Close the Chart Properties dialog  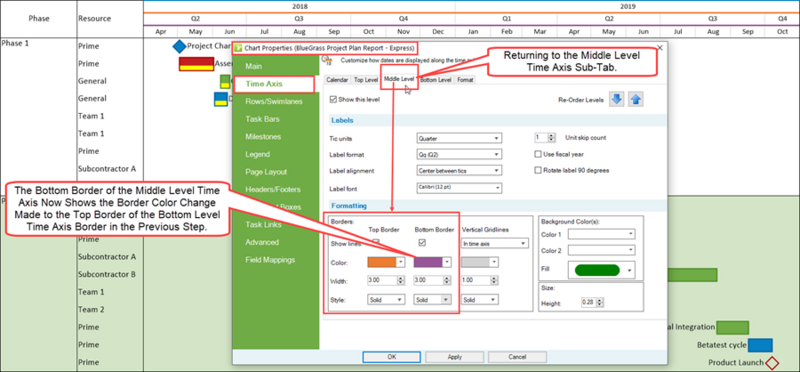660,48
